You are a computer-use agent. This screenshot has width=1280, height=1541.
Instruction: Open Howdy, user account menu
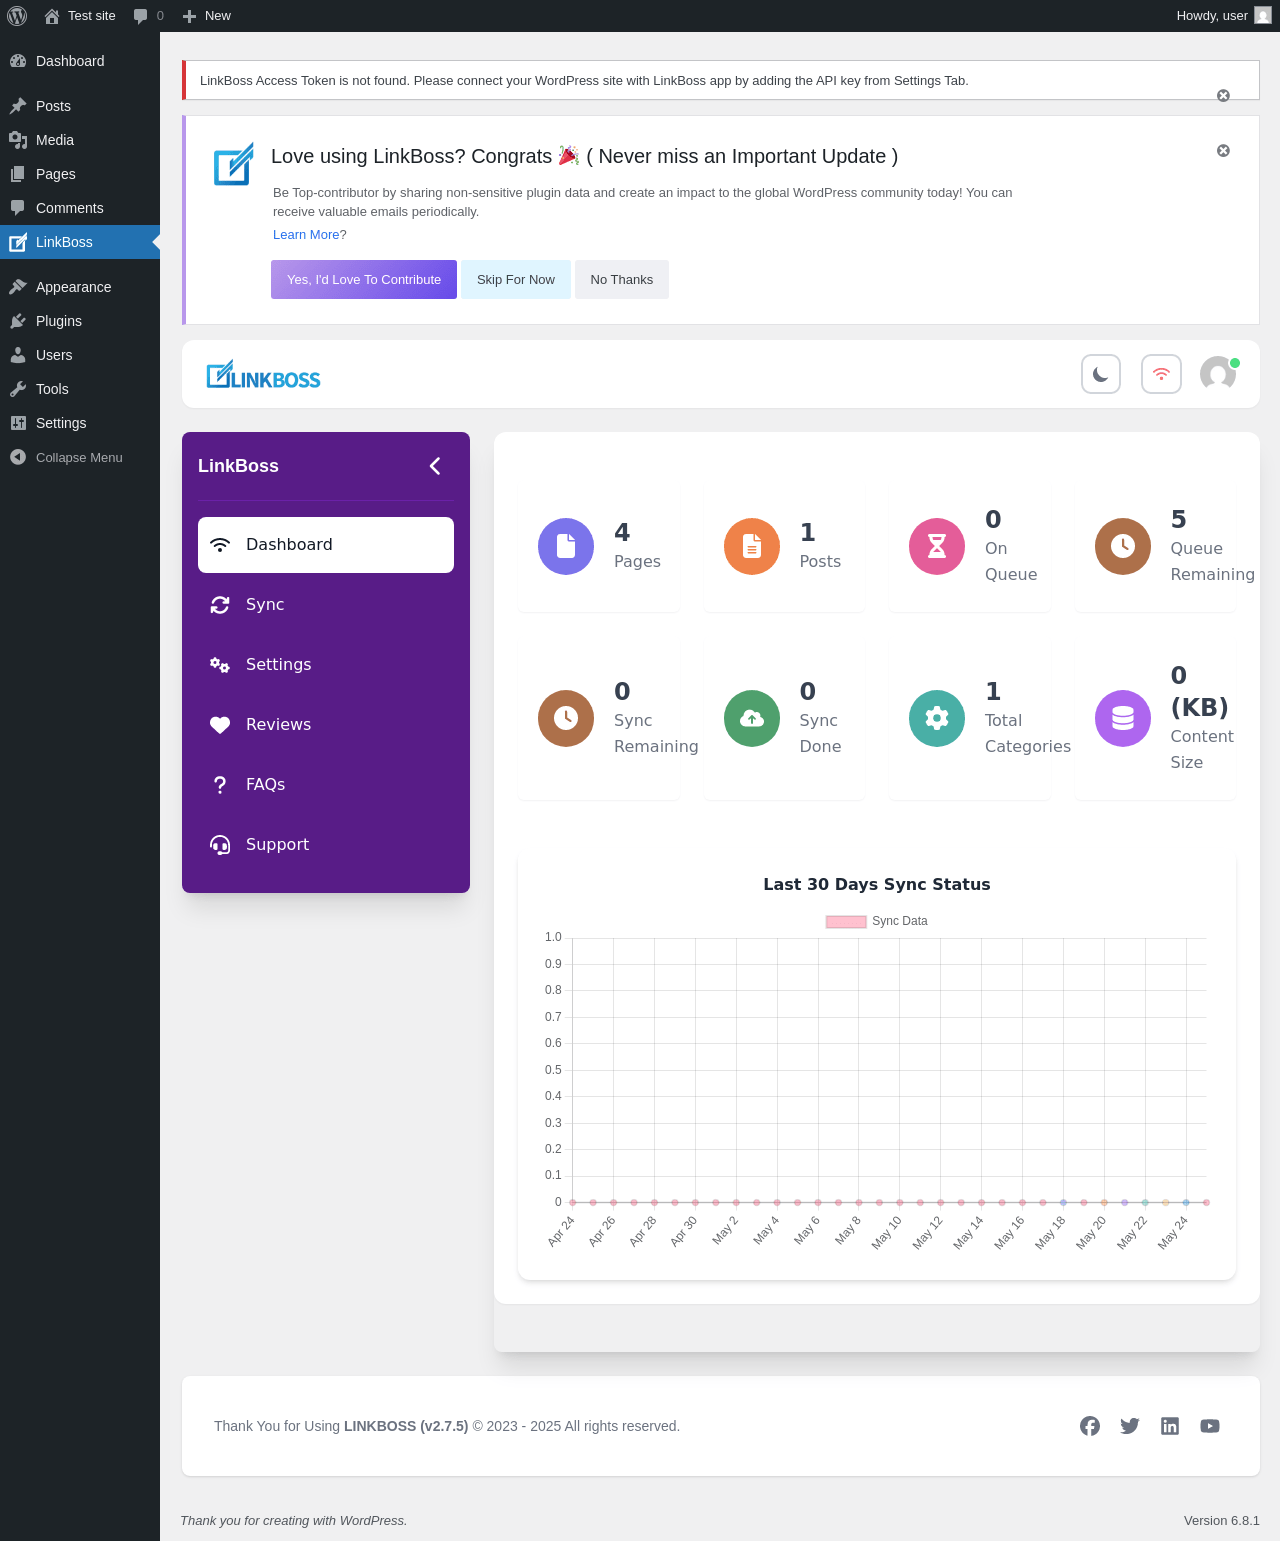(x=1224, y=16)
